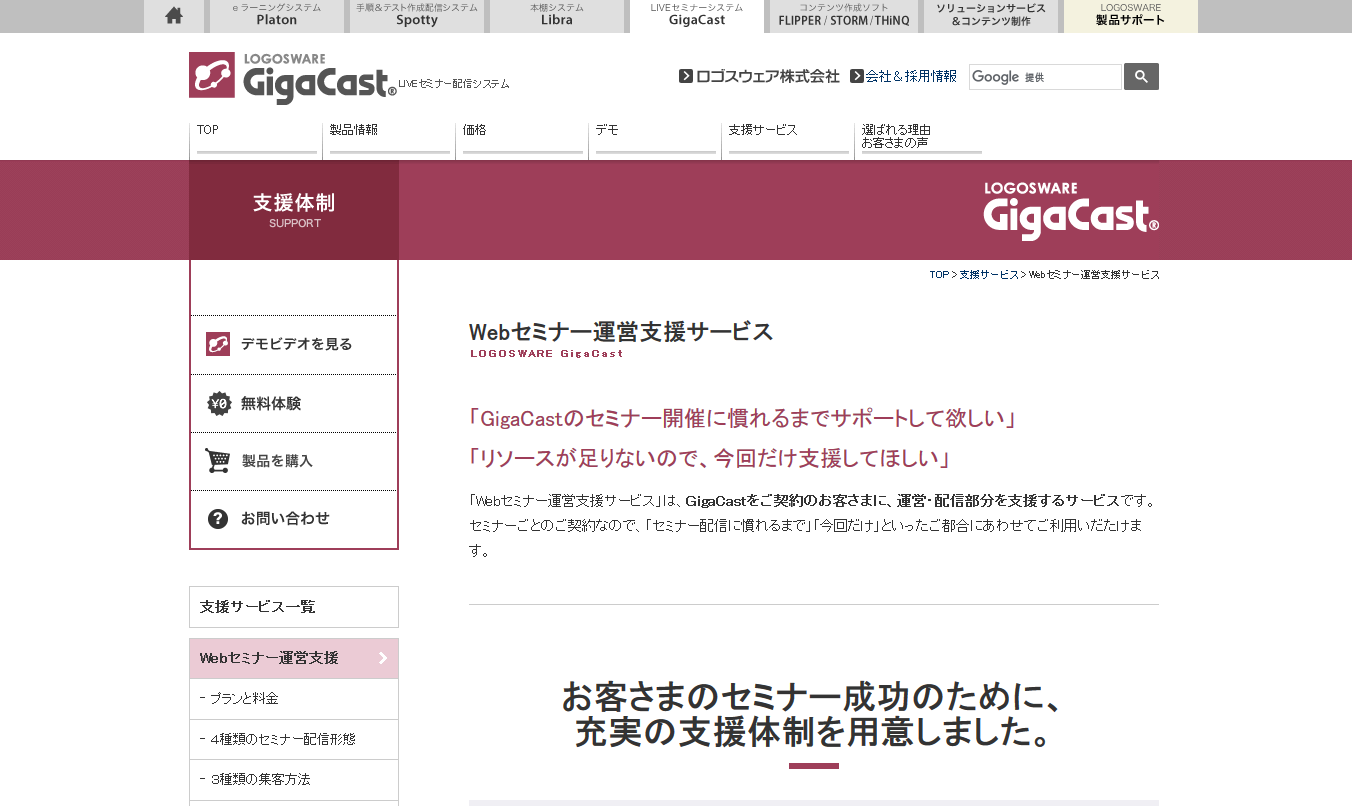The height and width of the screenshot is (806, 1352).
Task: Open the 支援サービス menu item
Action: click(788, 138)
